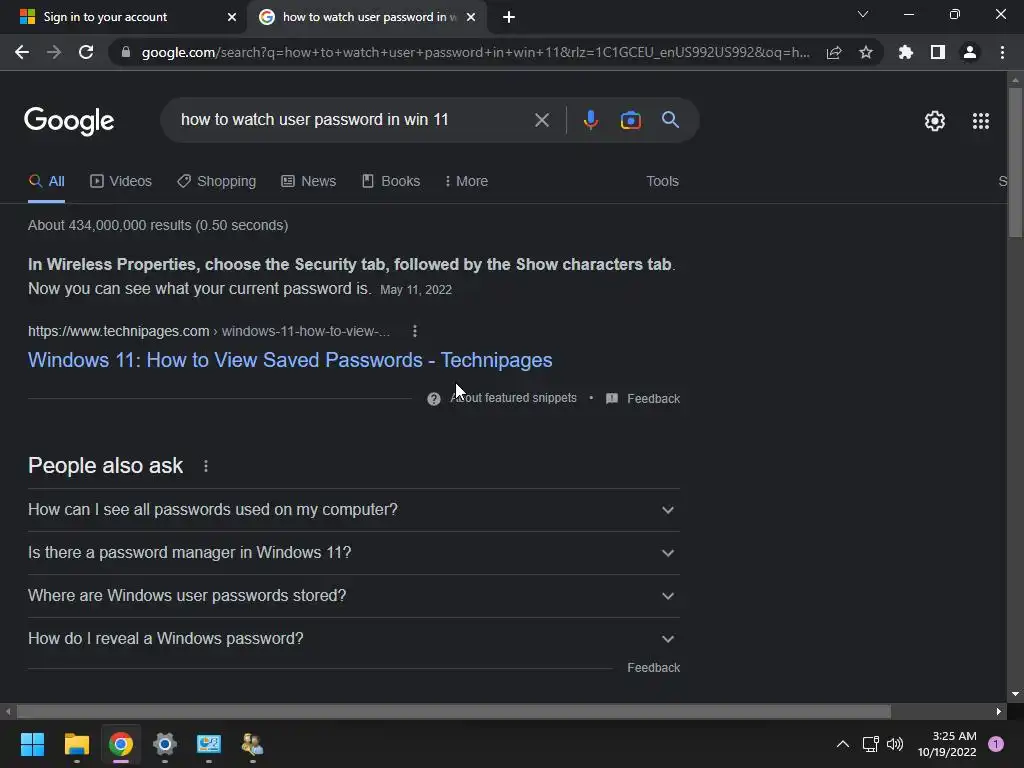Start voice search with microphone
Image resolution: width=1024 pixels, height=768 pixels.
[590, 120]
